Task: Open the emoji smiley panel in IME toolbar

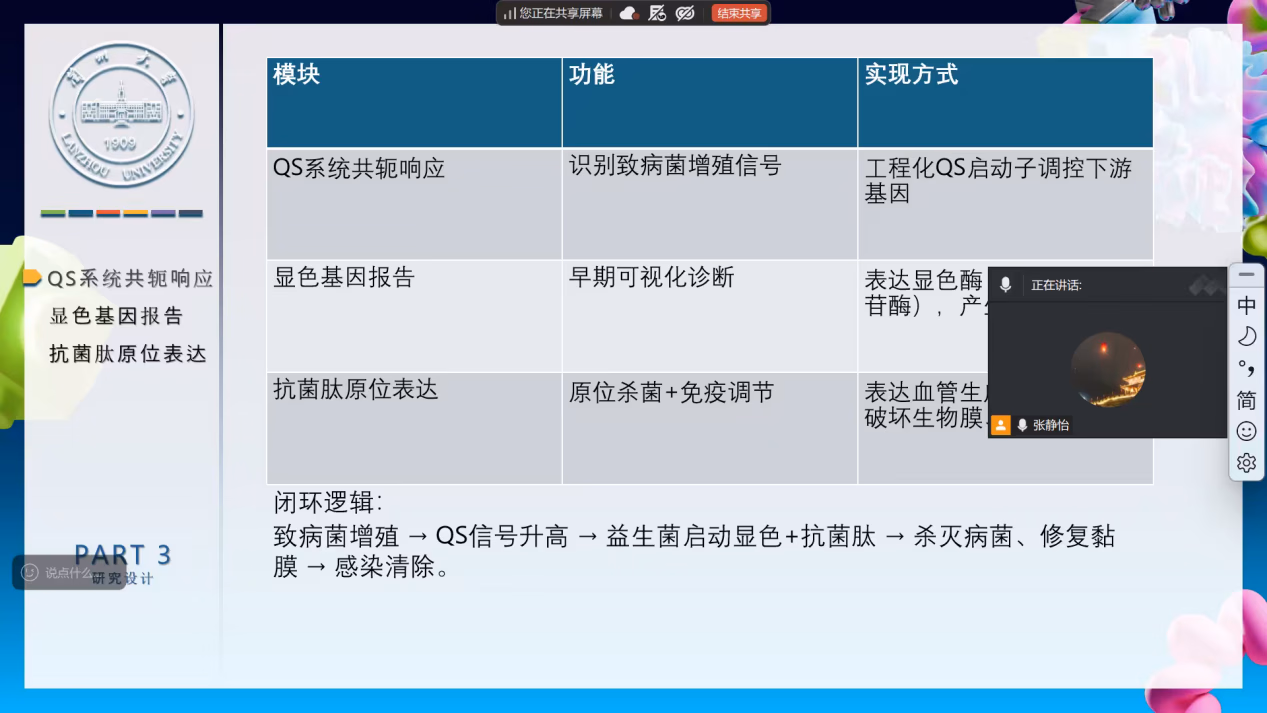Action: click(1246, 431)
